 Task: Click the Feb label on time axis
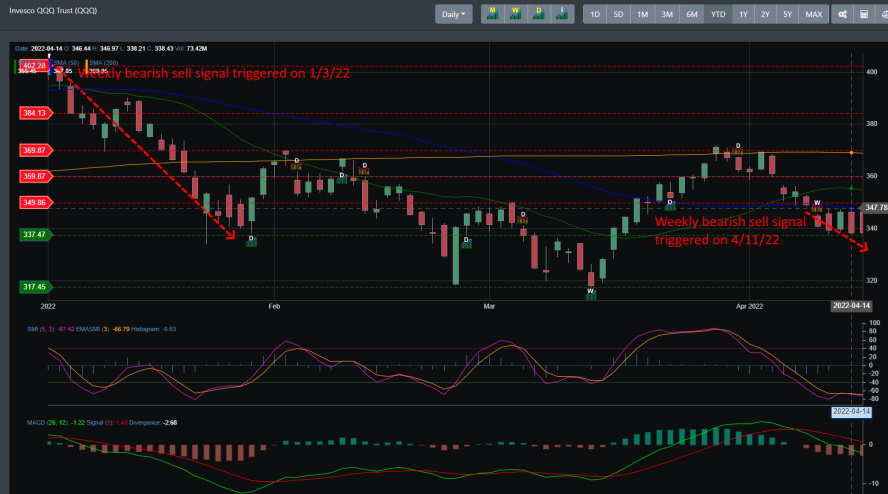[x=274, y=306]
